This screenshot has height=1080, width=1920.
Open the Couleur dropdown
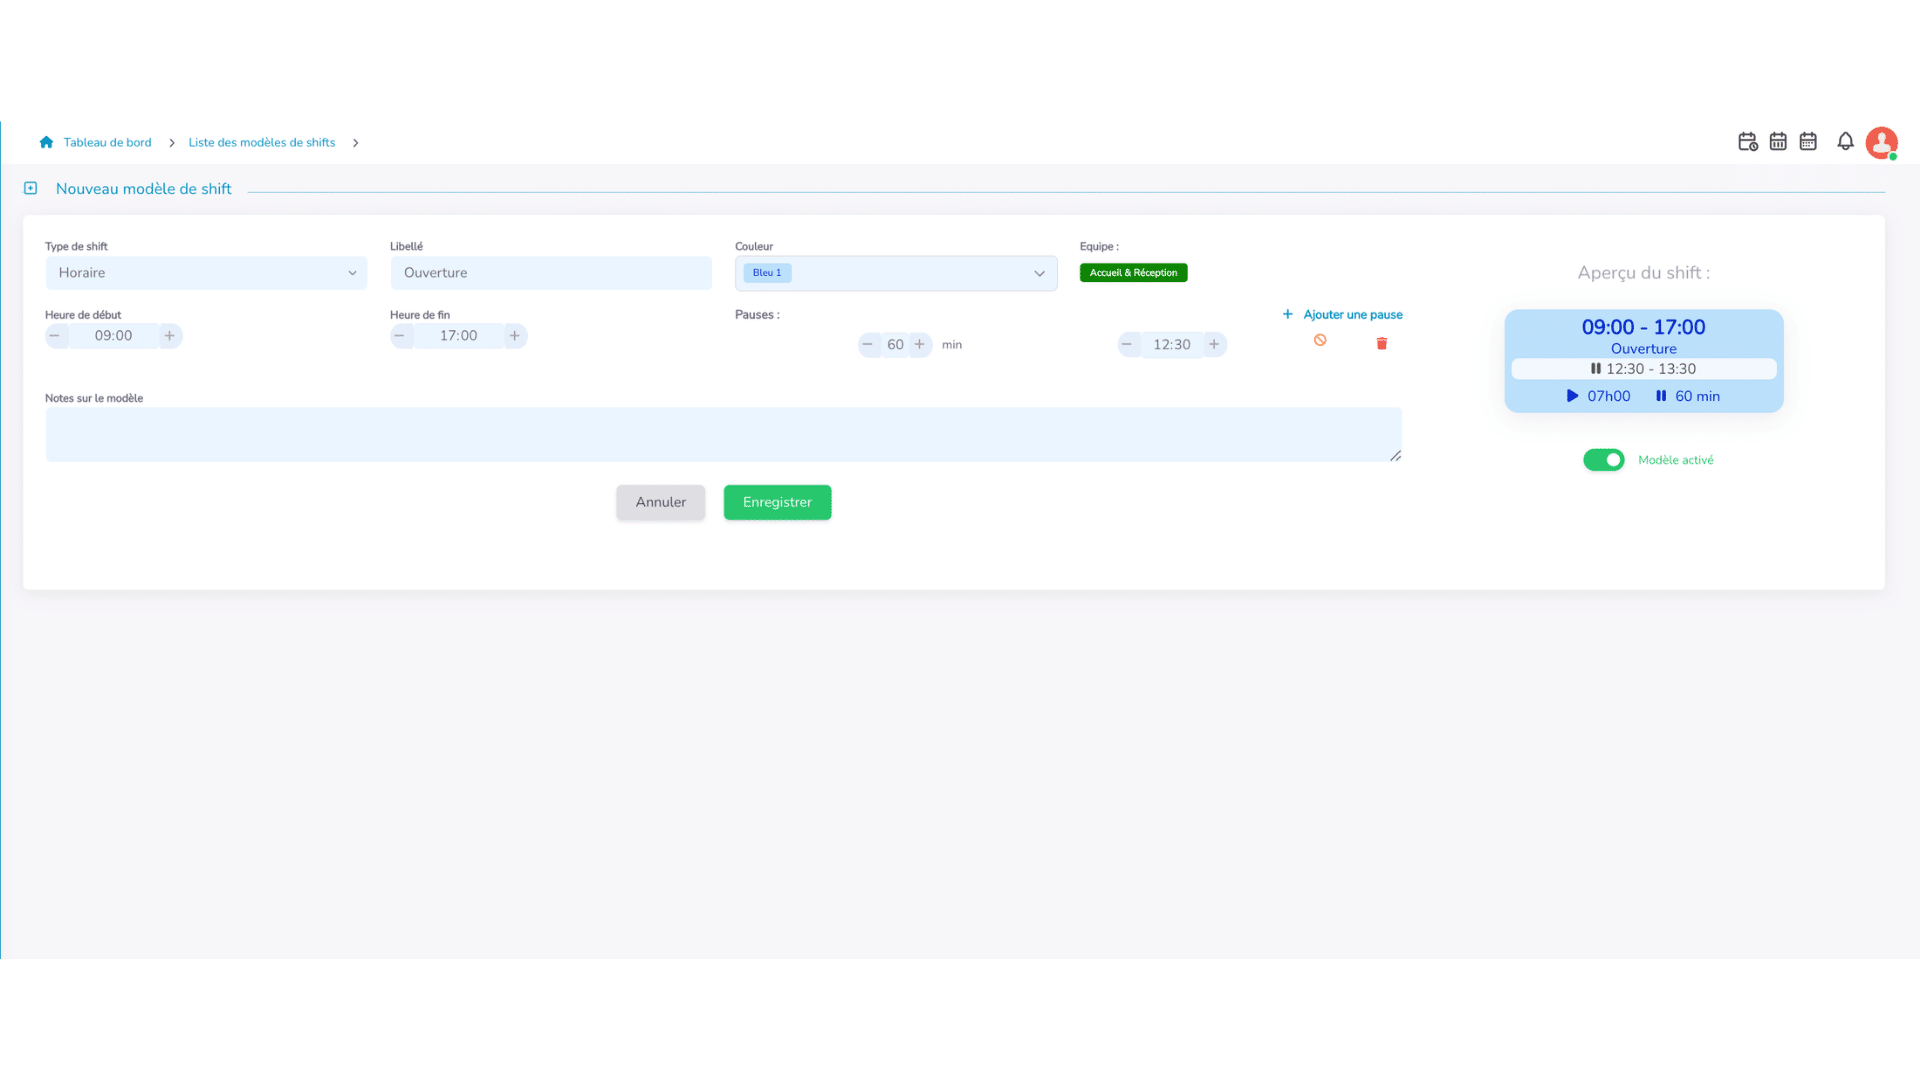(x=896, y=273)
